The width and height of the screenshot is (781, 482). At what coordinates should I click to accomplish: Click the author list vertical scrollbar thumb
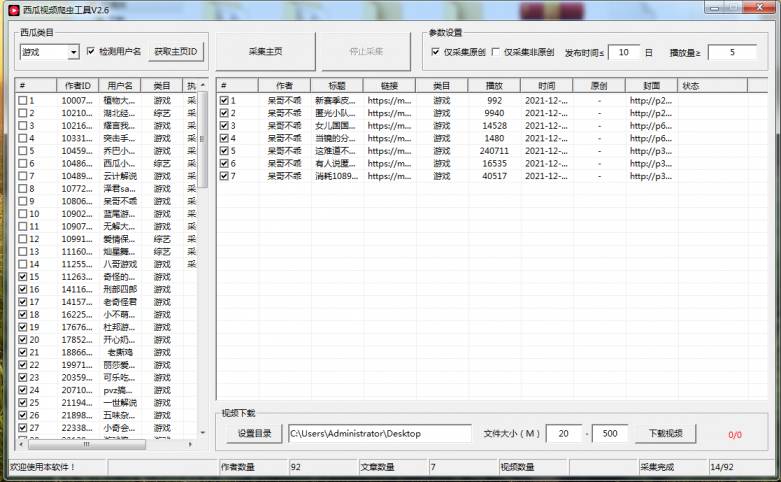click(x=203, y=139)
